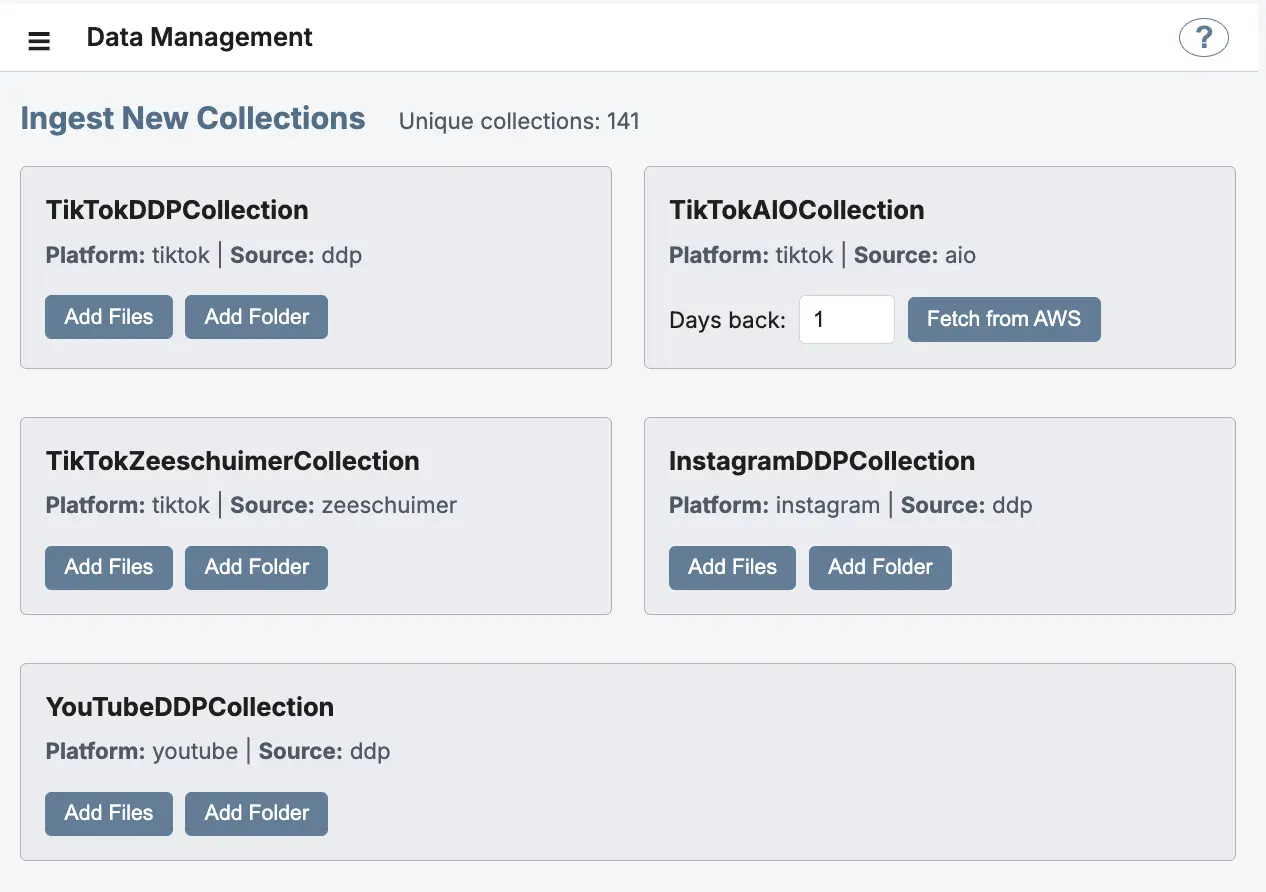
Task: Select the TikTokDDPCollection card title
Action: pos(177,210)
